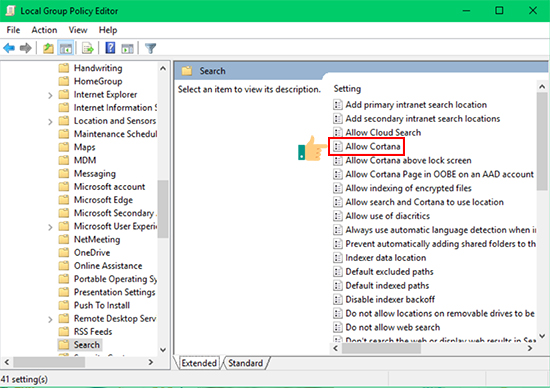Click the Forward arrow toolbar icon
The height and width of the screenshot is (388, 550).
pyautogui.click(x=26, y=48)
